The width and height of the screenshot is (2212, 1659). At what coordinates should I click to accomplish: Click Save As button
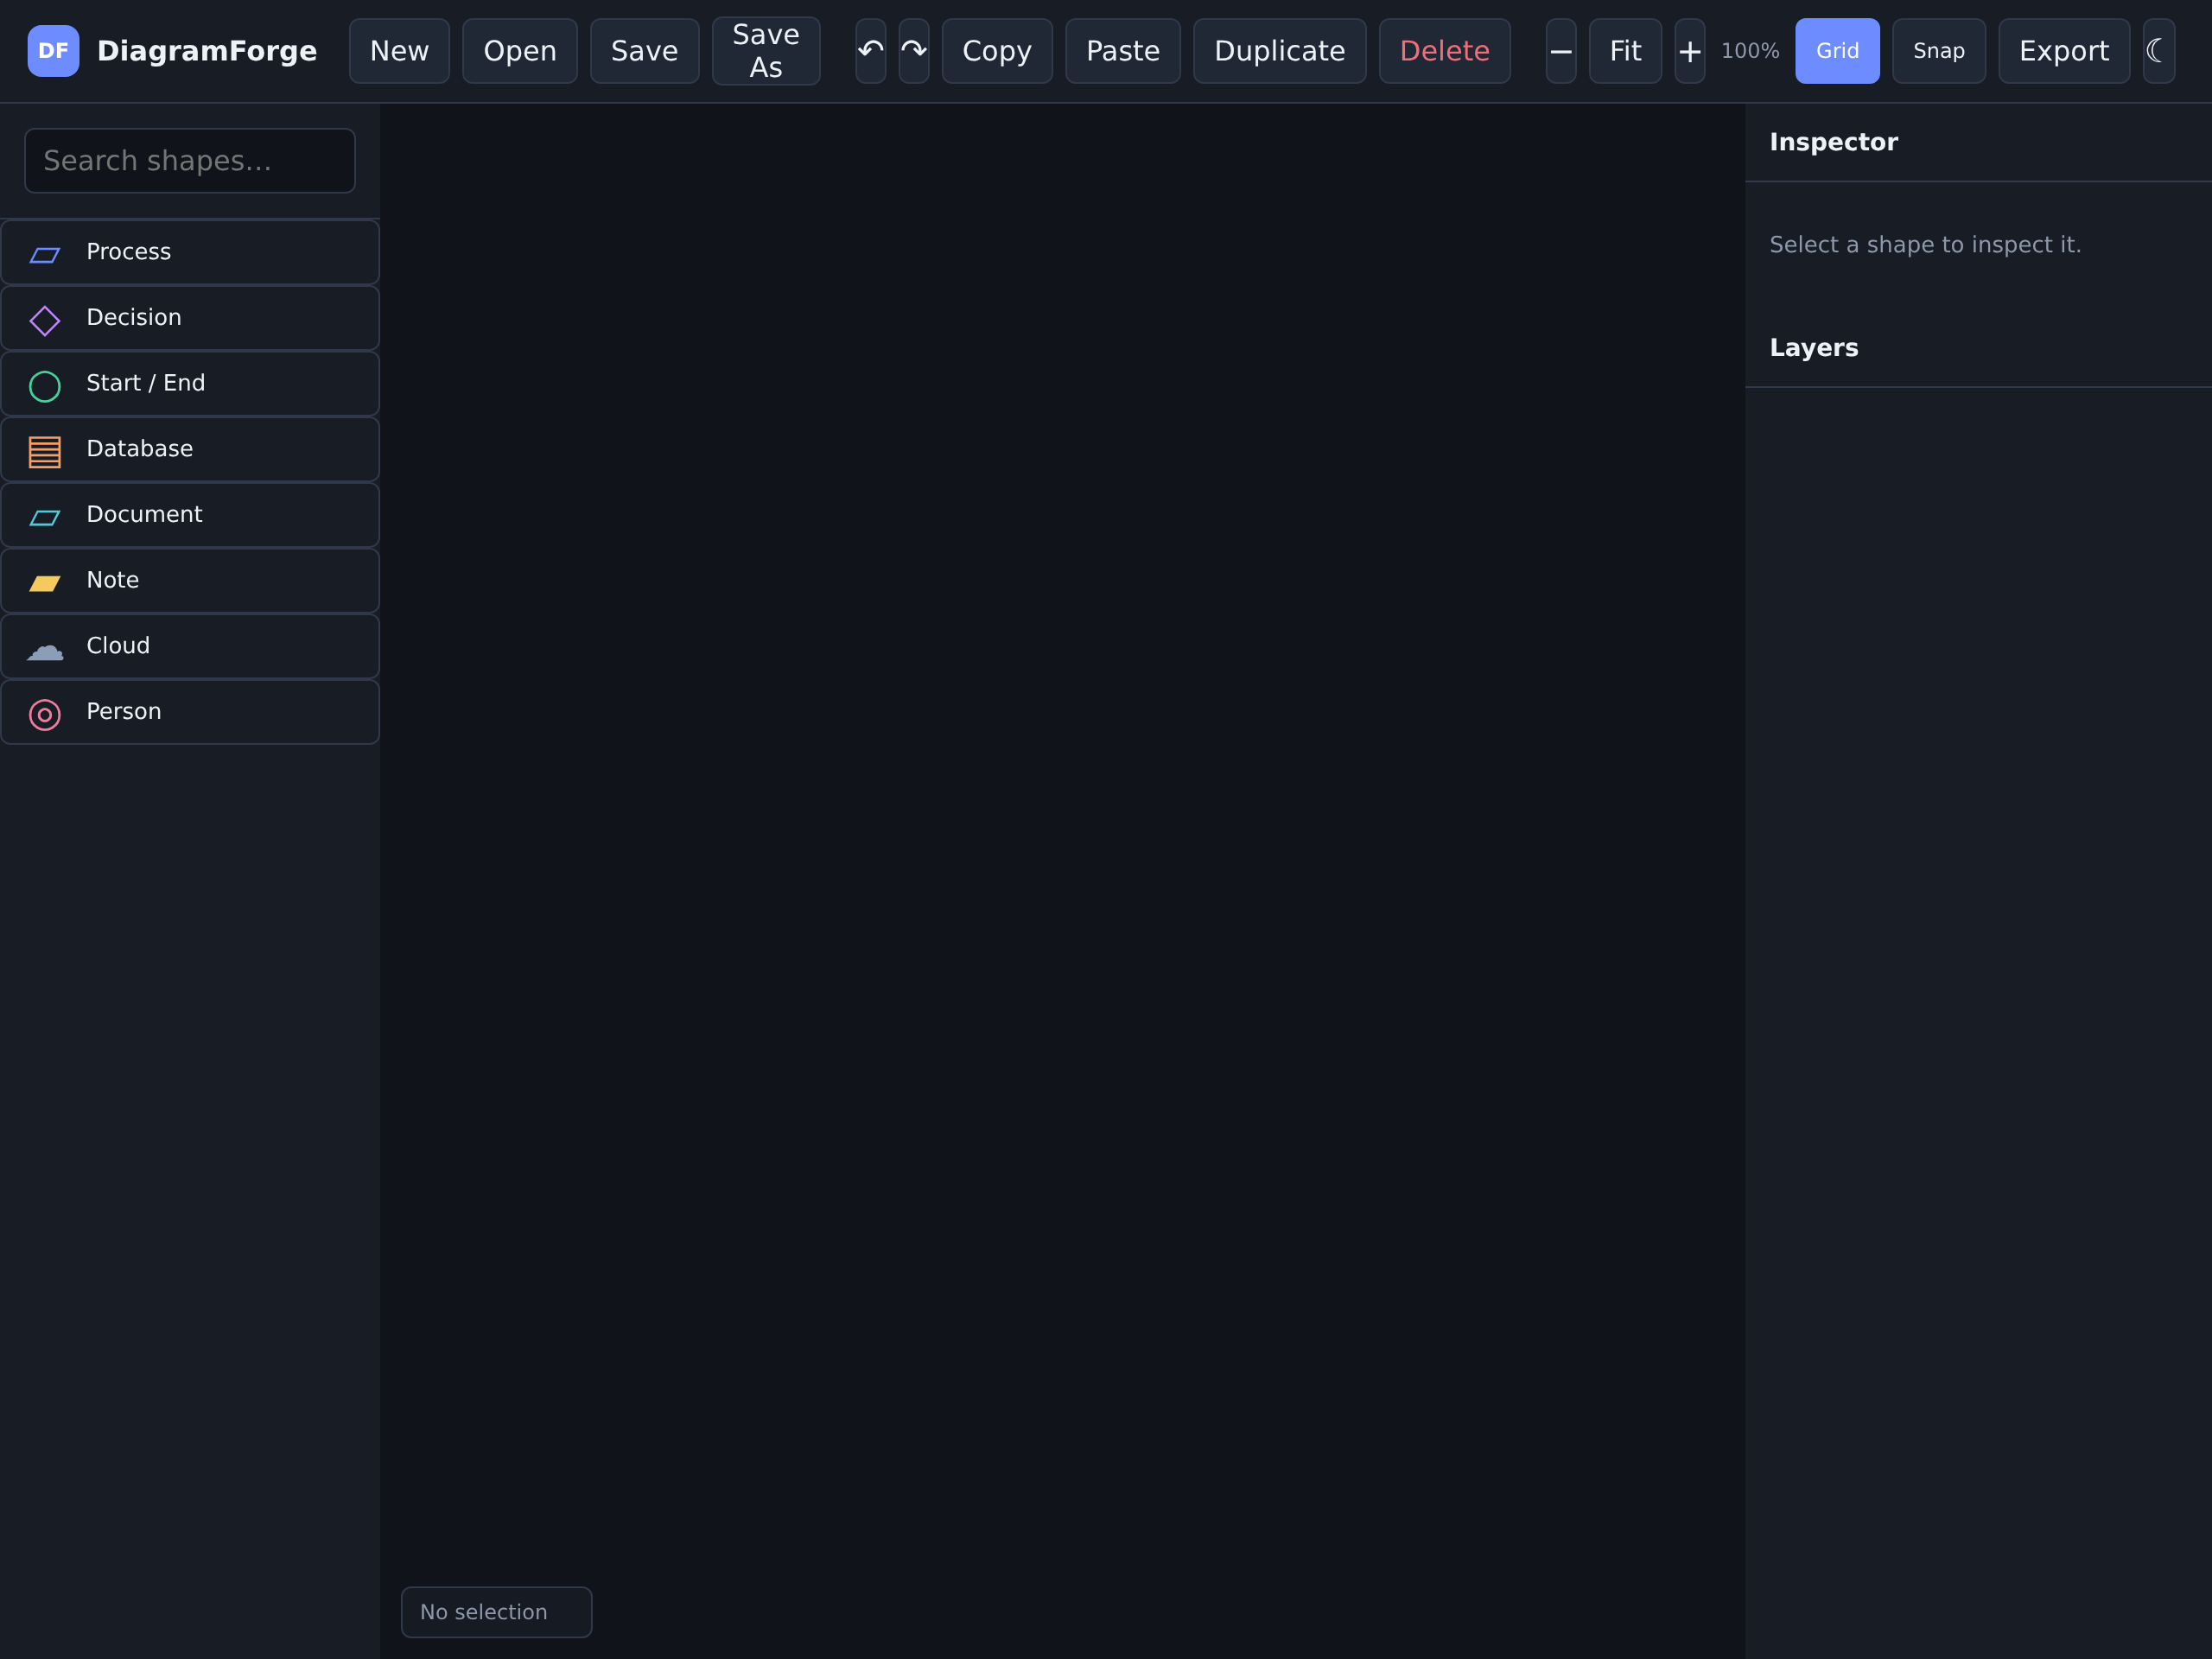click(x=766, y=51)
